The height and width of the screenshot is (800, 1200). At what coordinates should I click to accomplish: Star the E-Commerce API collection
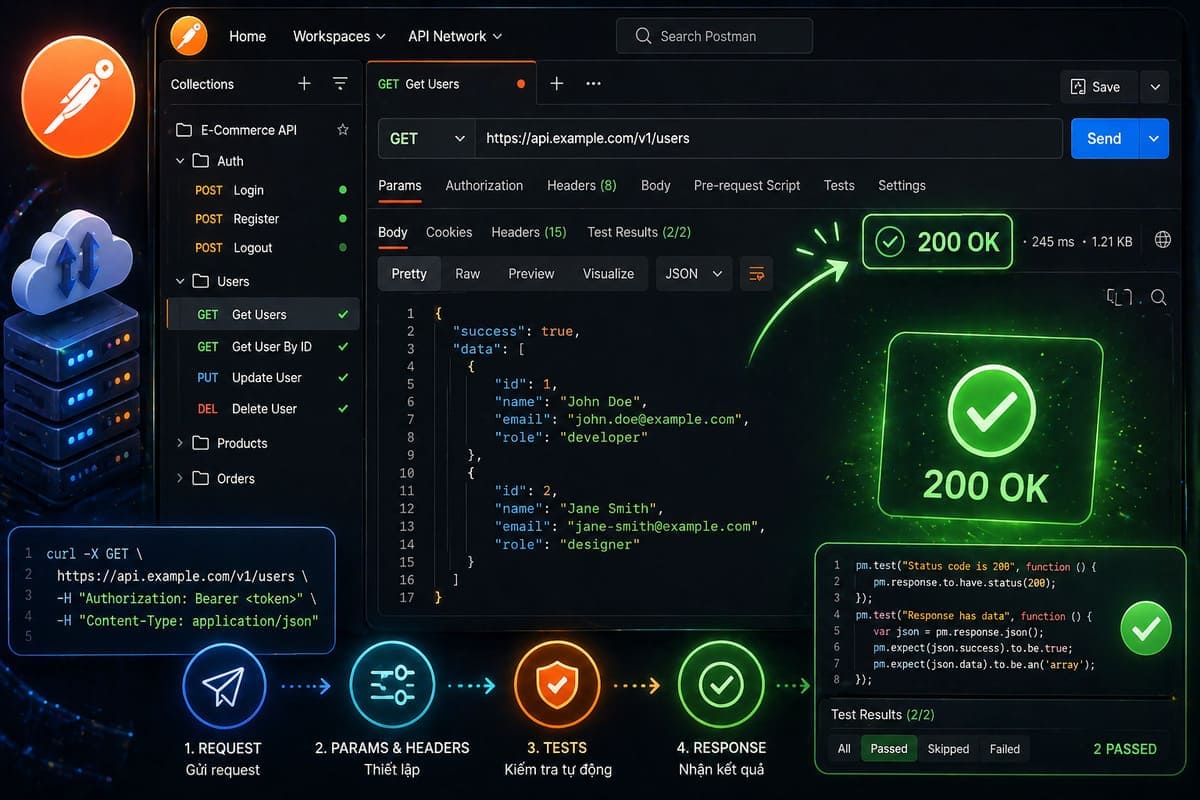click(343, 130)
